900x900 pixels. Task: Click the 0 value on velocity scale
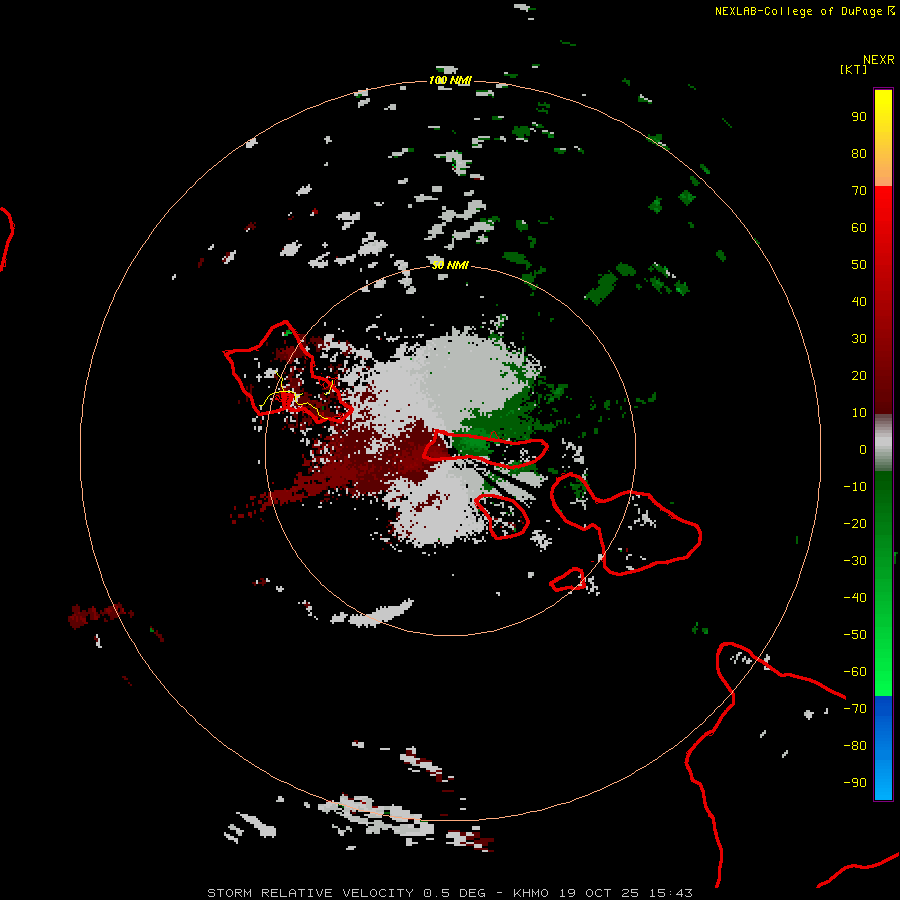(863, 450)
